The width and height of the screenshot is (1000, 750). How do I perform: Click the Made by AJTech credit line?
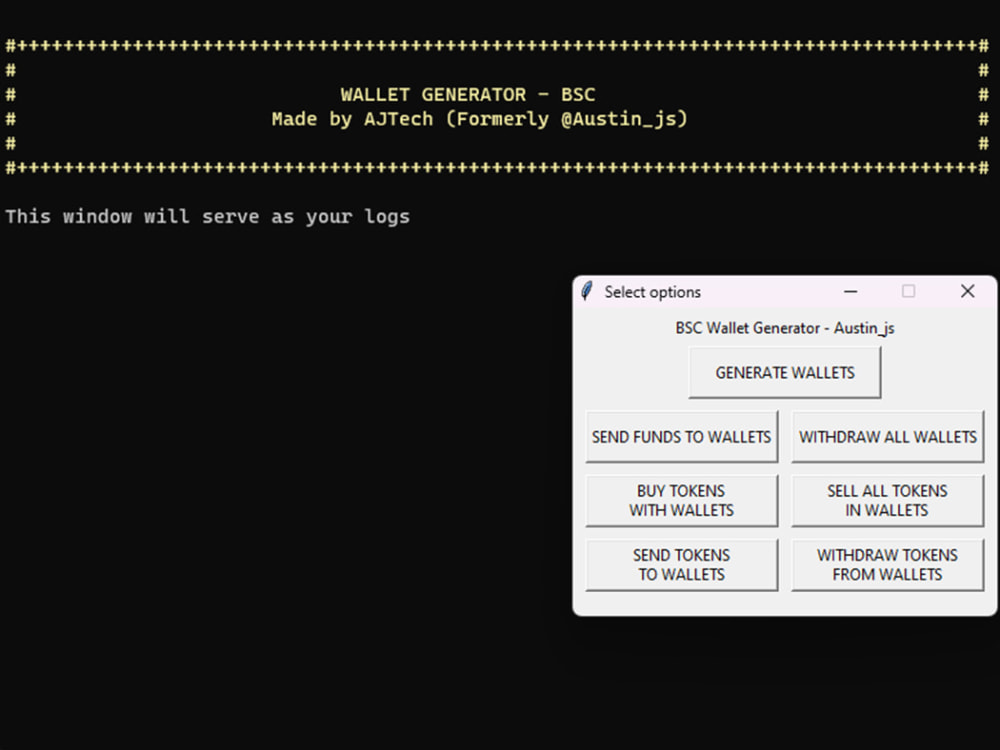coord(479,118)
